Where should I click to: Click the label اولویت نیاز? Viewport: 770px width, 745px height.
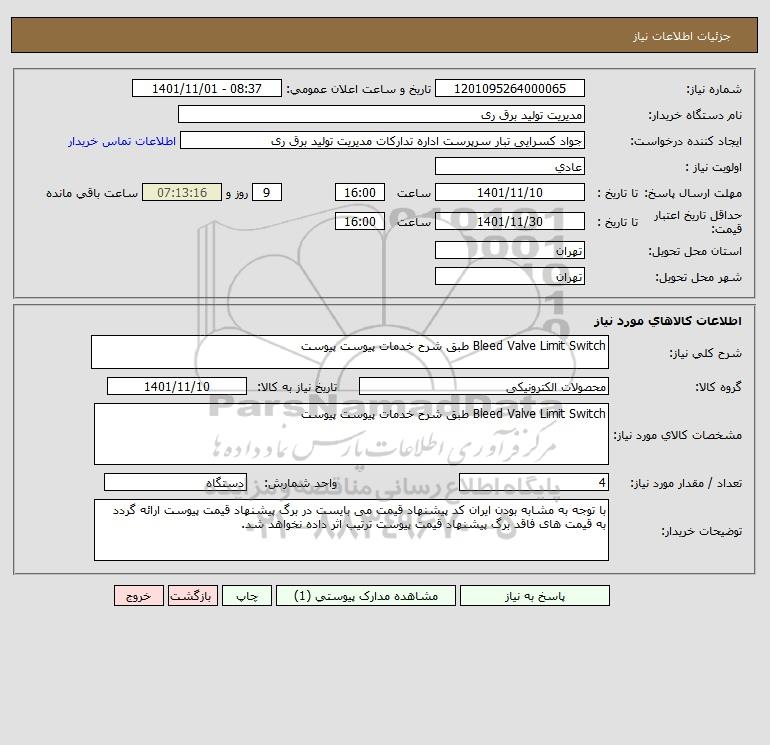click(x=714, y=167)
